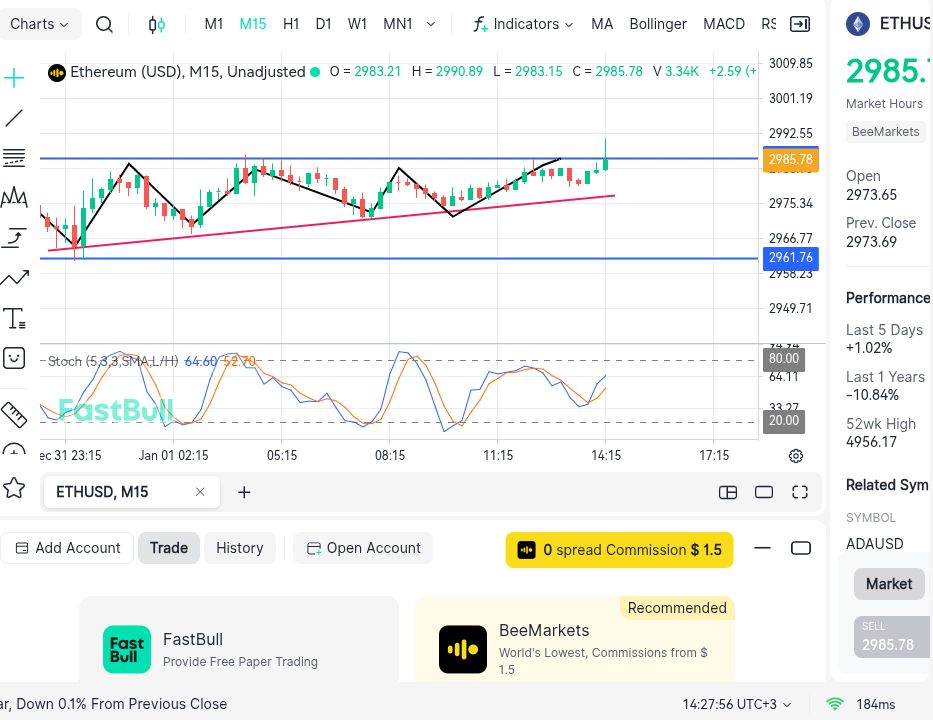Expand more timeframes chevron after MN1
Image resolution: width=933 pixels, height=720 pixels.
pyautogui.click(x=431, y=24)
